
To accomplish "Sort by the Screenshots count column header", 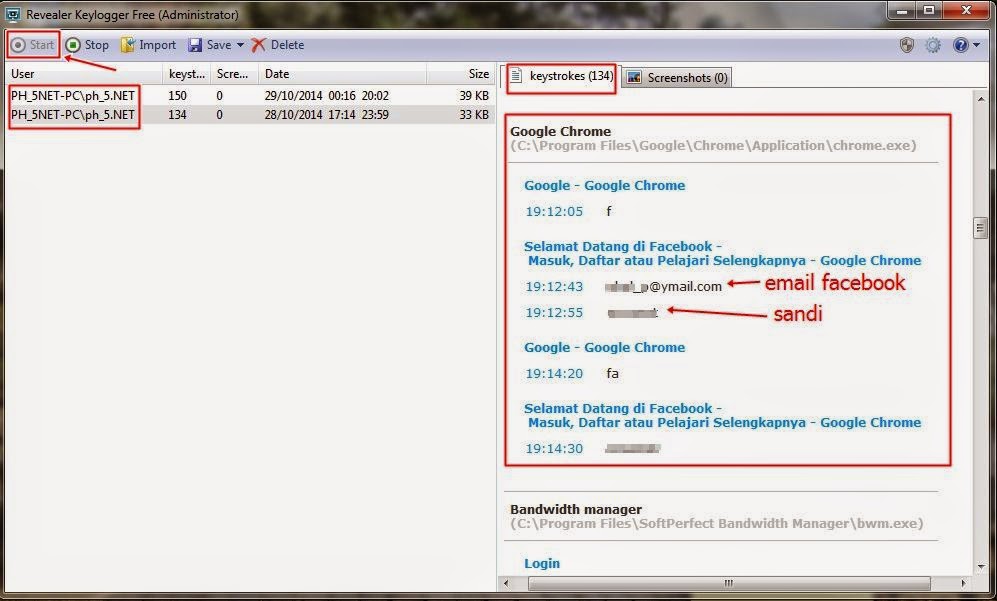I will pyautogui.click(x=234, y=74).
